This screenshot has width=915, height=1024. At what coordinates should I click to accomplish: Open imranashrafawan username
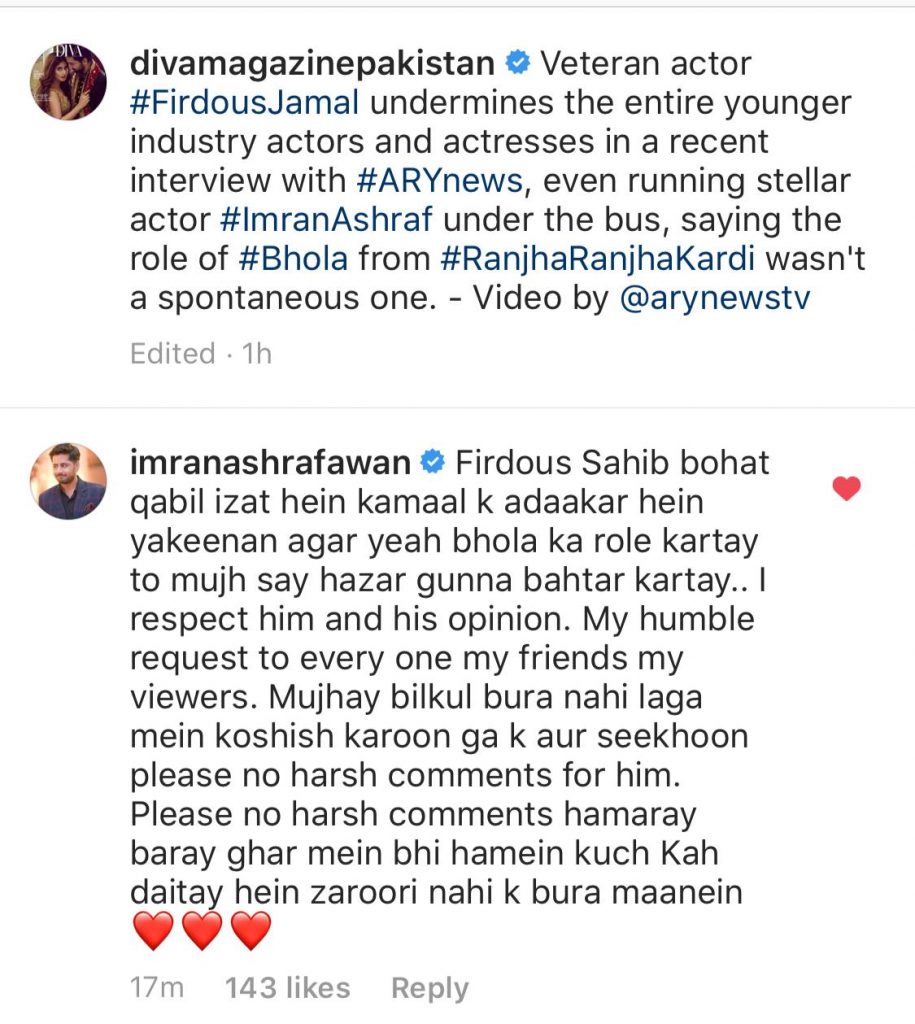tap(270, 462)
